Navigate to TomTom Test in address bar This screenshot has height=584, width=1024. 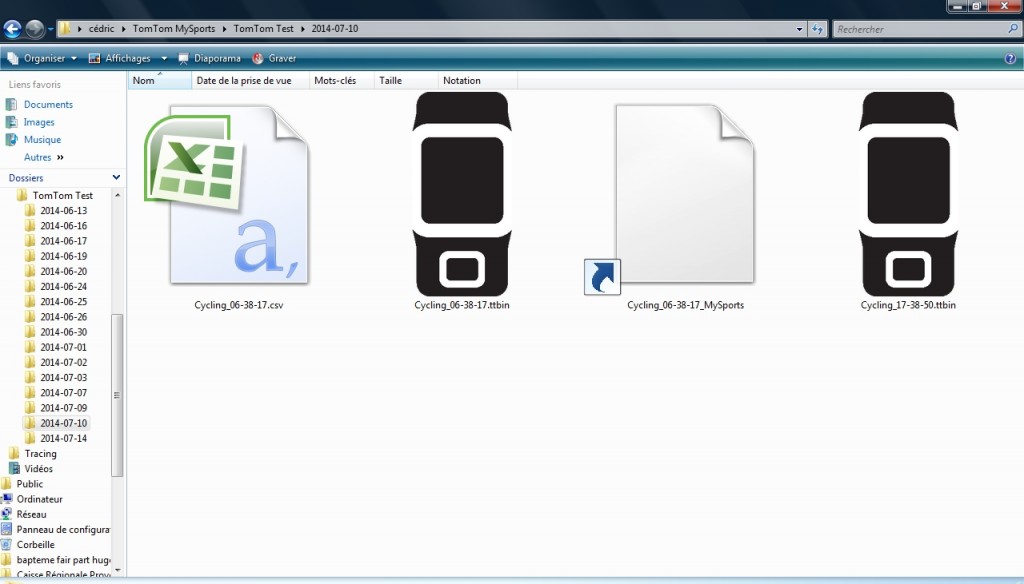point(263,29)
